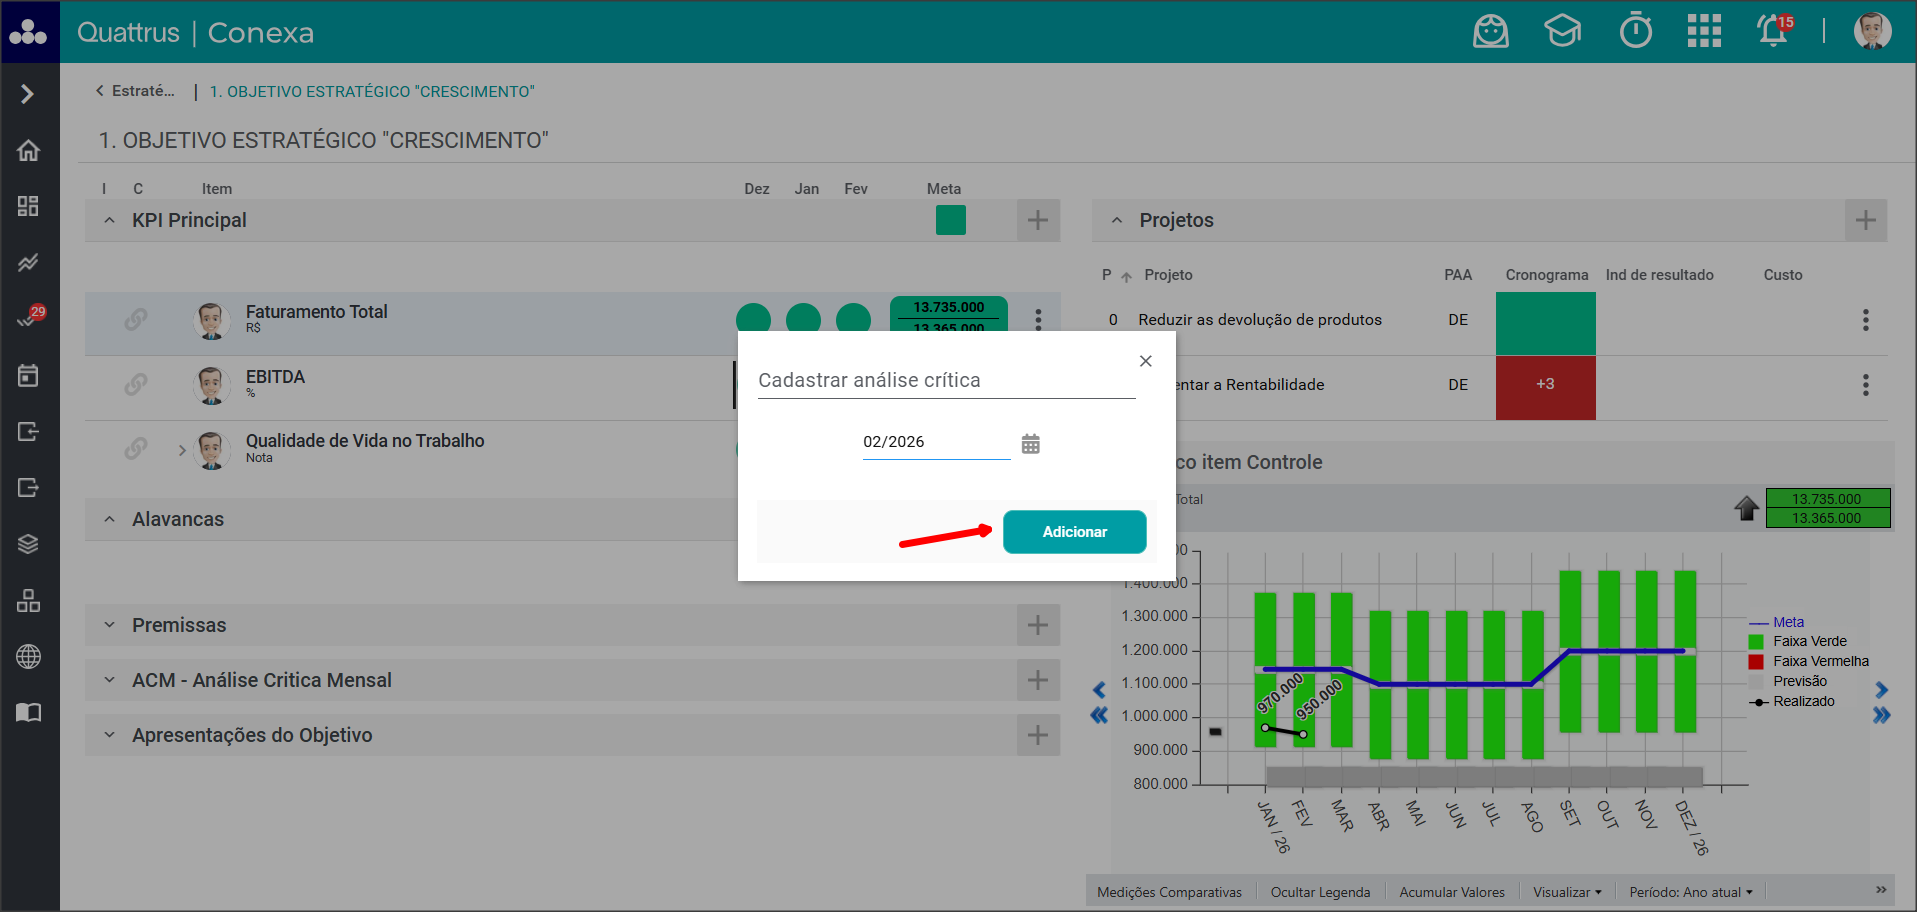Click the month input field 02/2026
The image size is (1917, 912).
click(935, 442)
